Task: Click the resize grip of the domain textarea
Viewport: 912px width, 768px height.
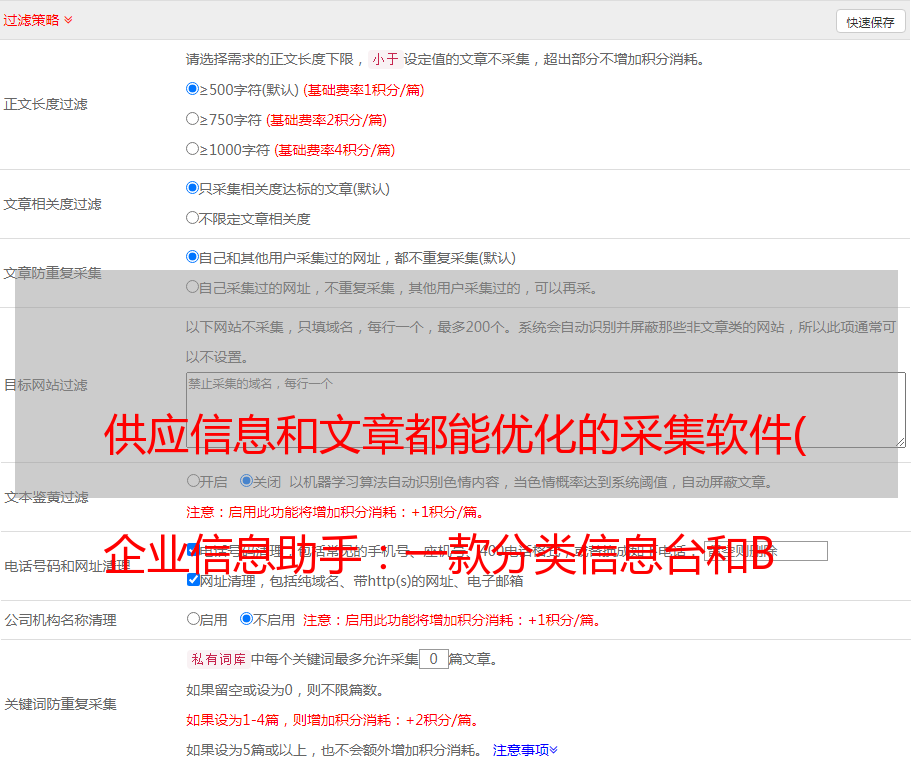Action: click(x=900, y=442)
